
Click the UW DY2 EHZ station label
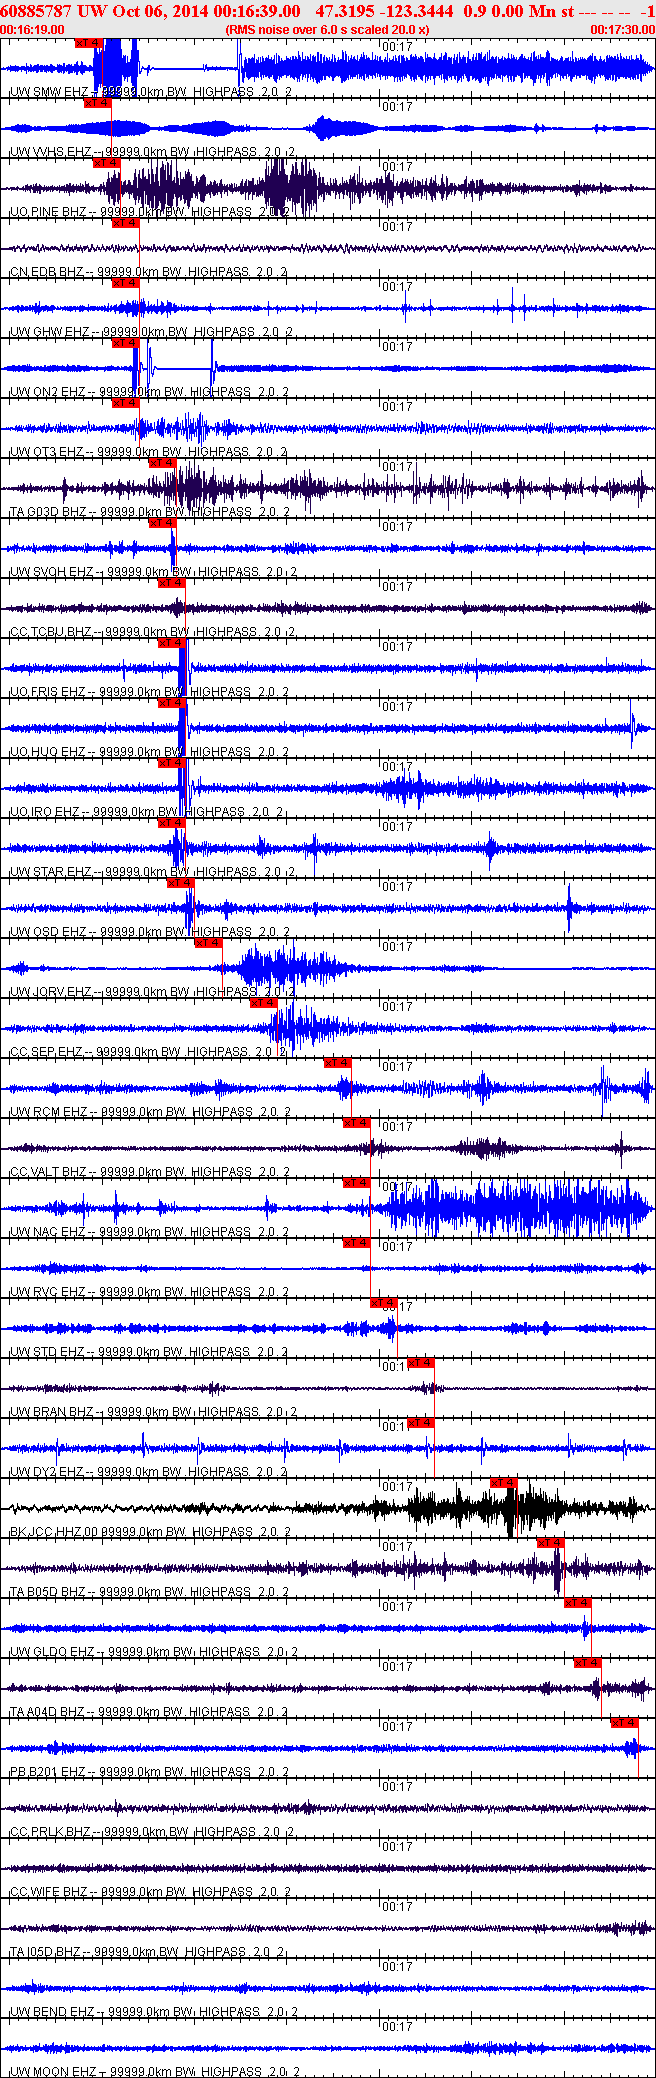point(148,1472)
